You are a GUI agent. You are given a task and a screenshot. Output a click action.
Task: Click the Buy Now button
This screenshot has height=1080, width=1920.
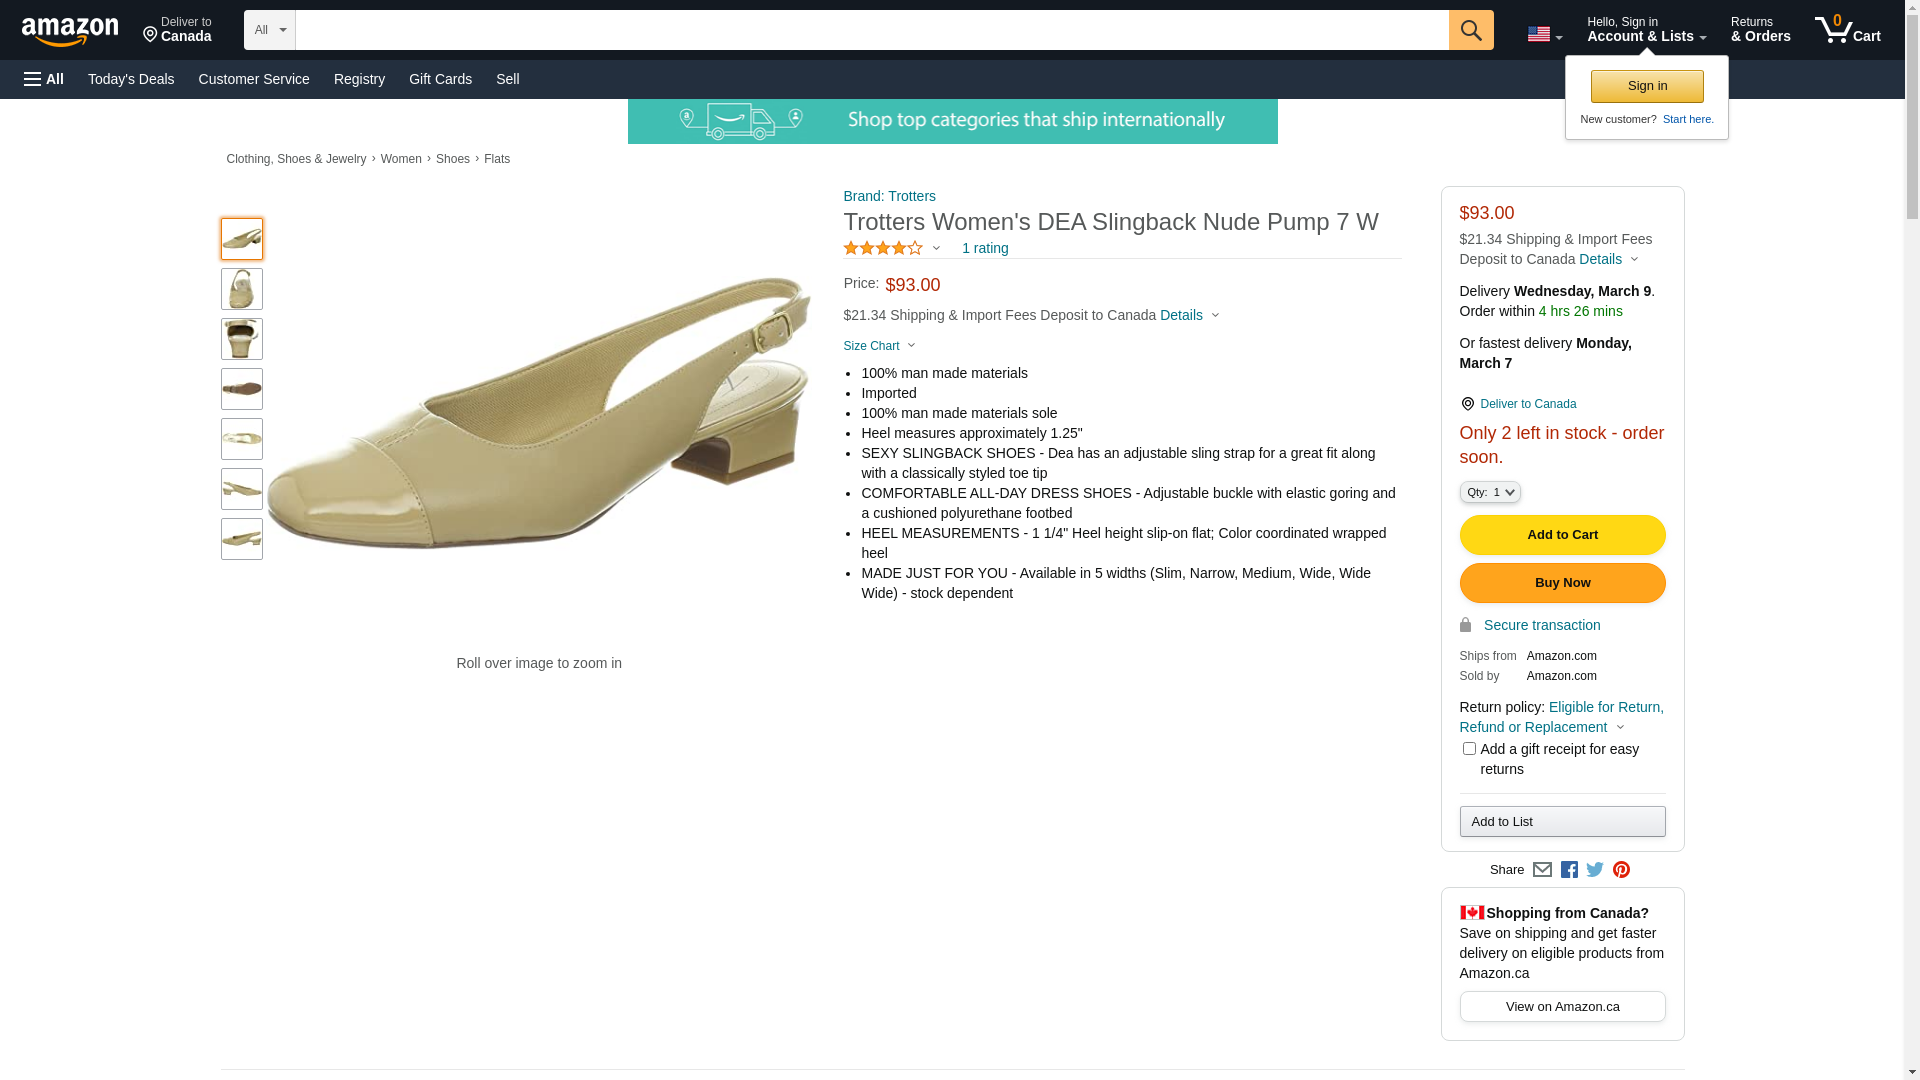[1562, 583]
